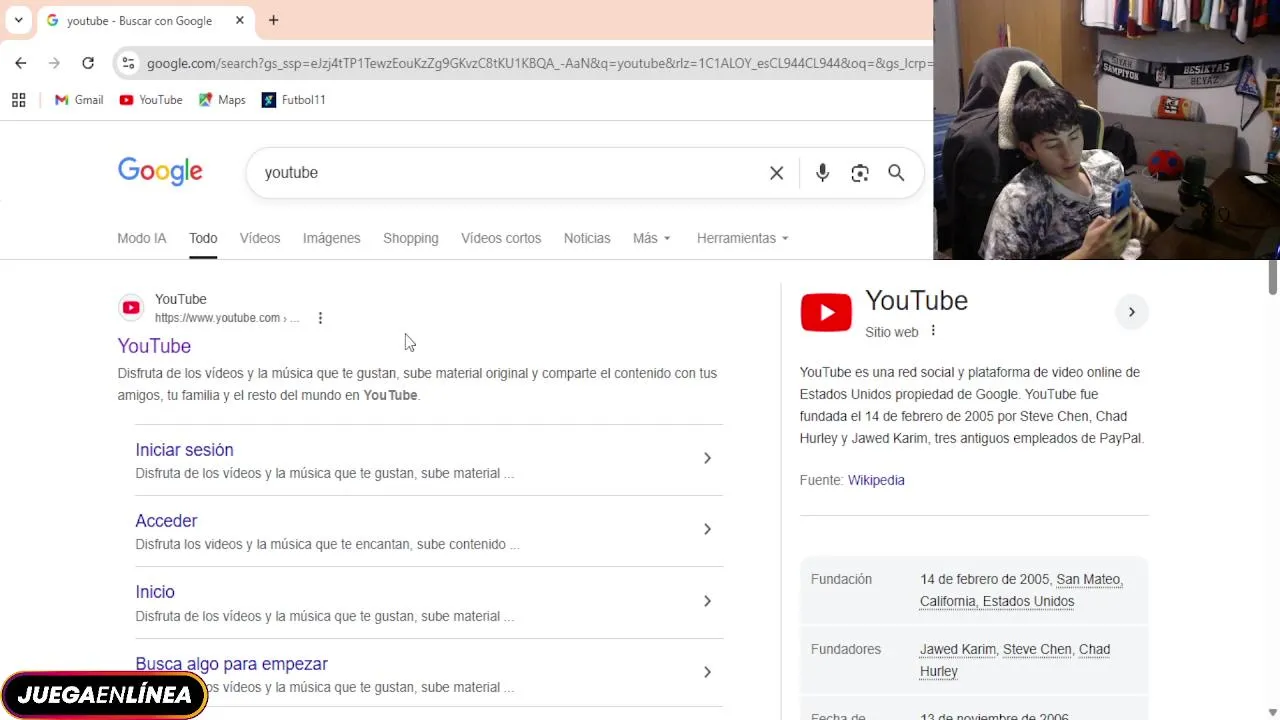Expand the Herramientas dropdown

(743, 238)
